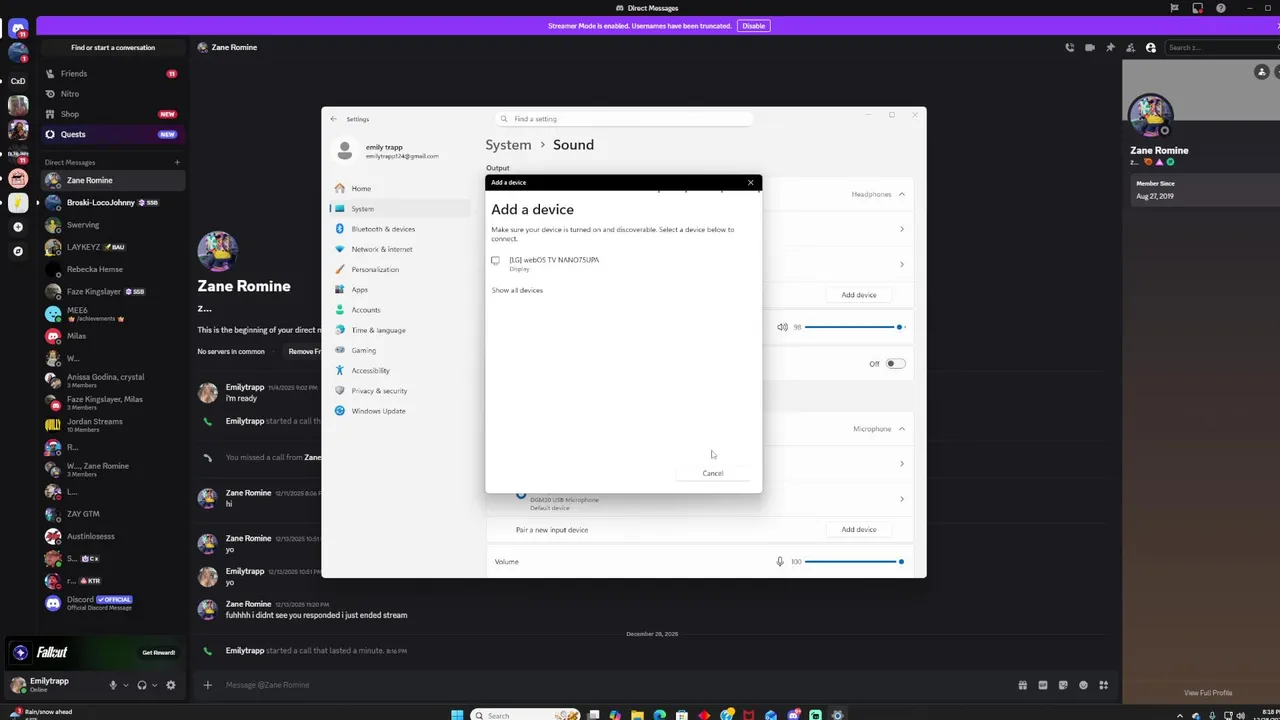Click the attach file plus in message bar

click(208, 685)
